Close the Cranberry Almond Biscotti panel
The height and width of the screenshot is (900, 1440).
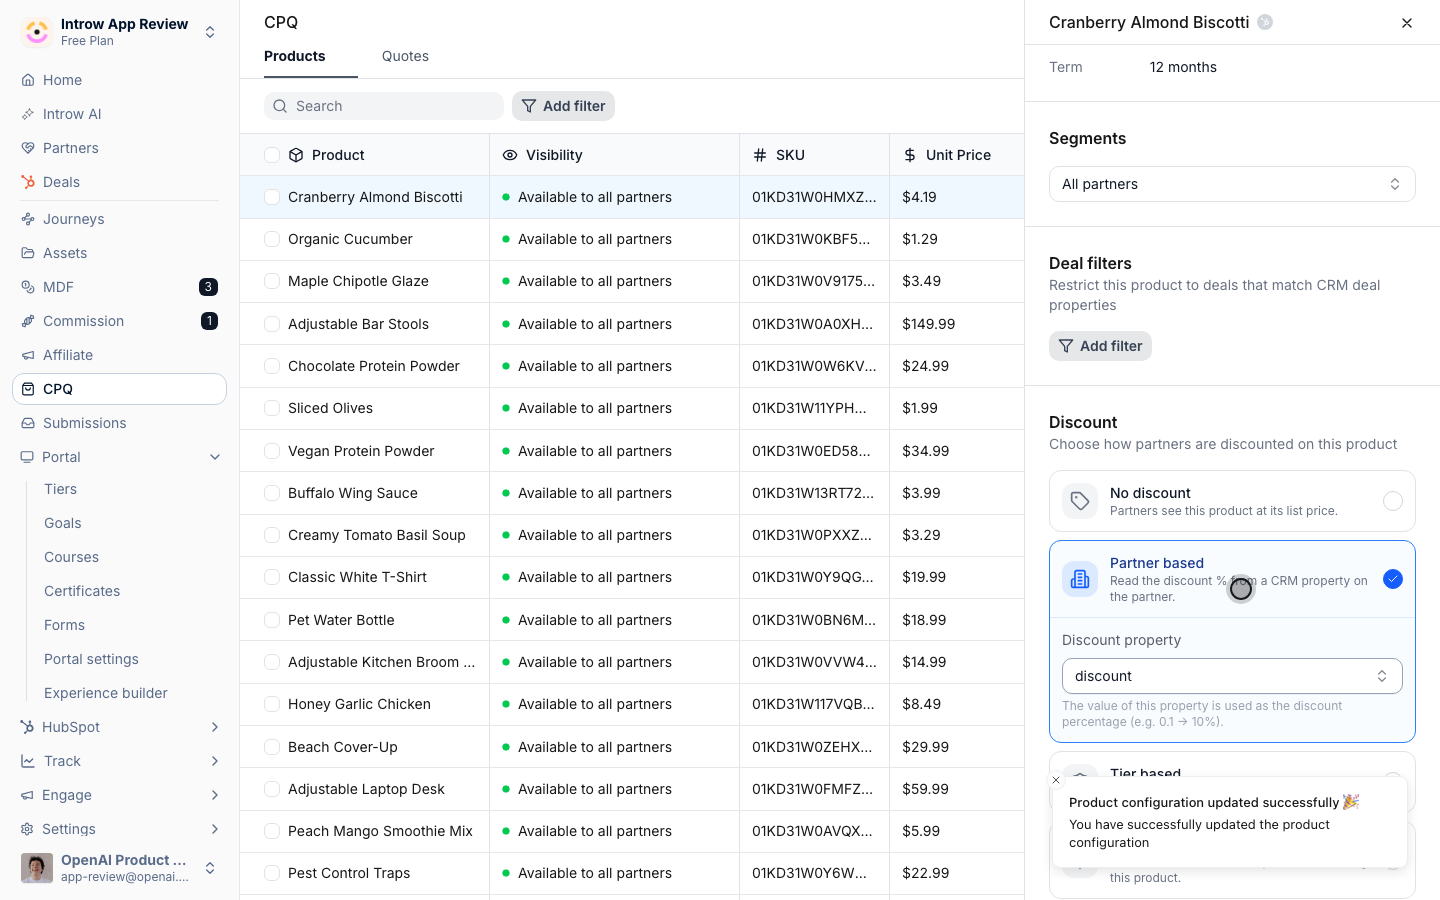click(x=1407, y=22)
